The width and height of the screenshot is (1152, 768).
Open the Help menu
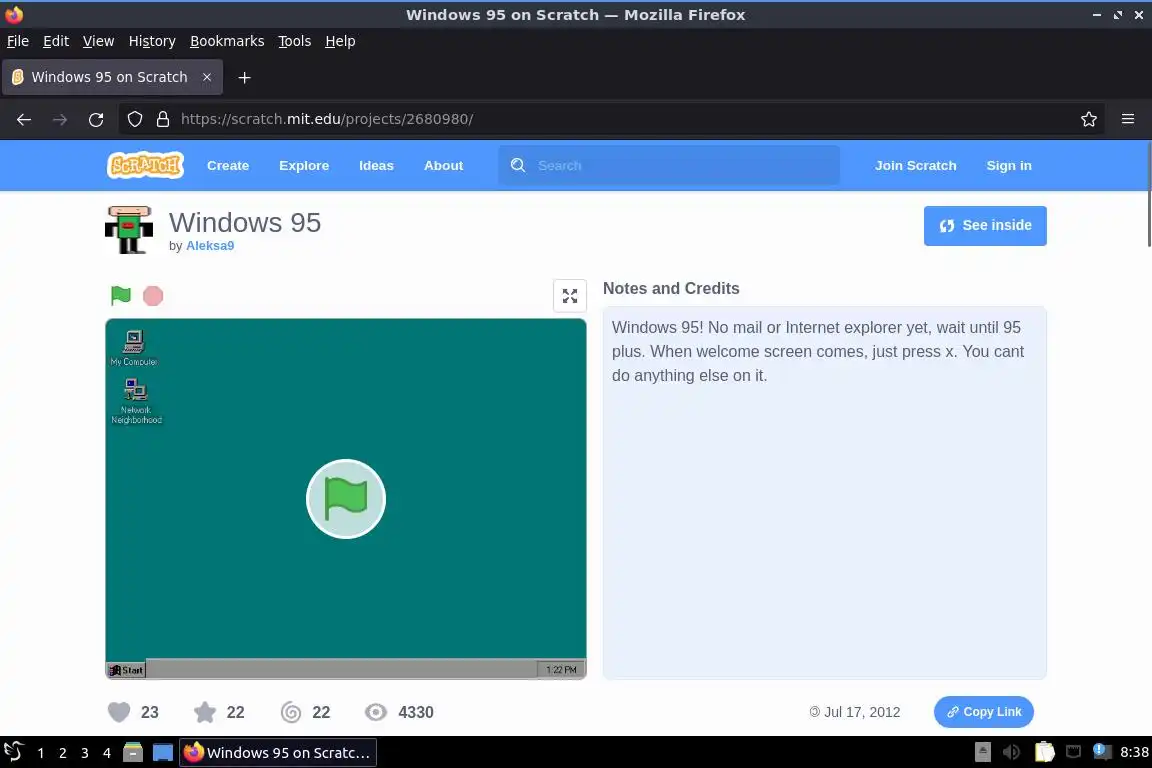[x=340, y=41]
